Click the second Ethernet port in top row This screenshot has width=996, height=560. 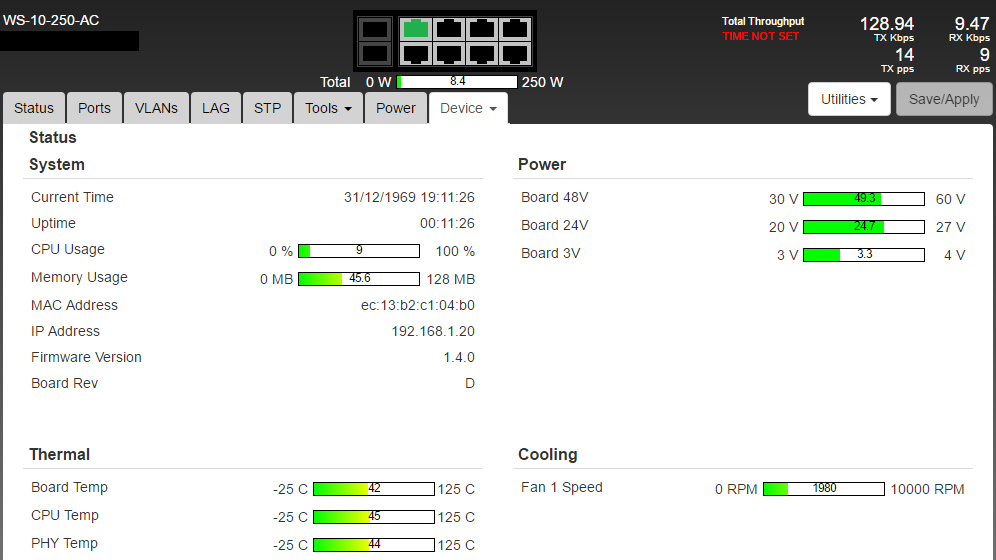[x=449, y=29]
